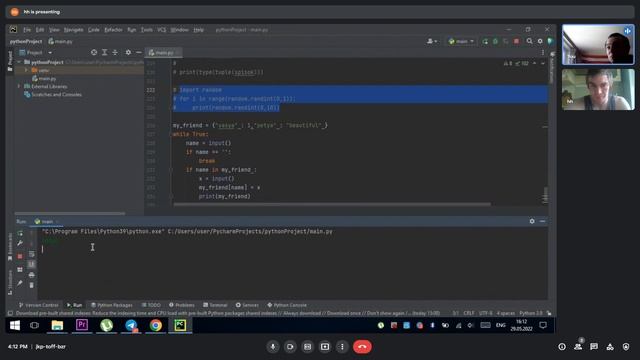Open Telegram from taskbar
This screenshot has height=360, width=640.
click(131, 325)
